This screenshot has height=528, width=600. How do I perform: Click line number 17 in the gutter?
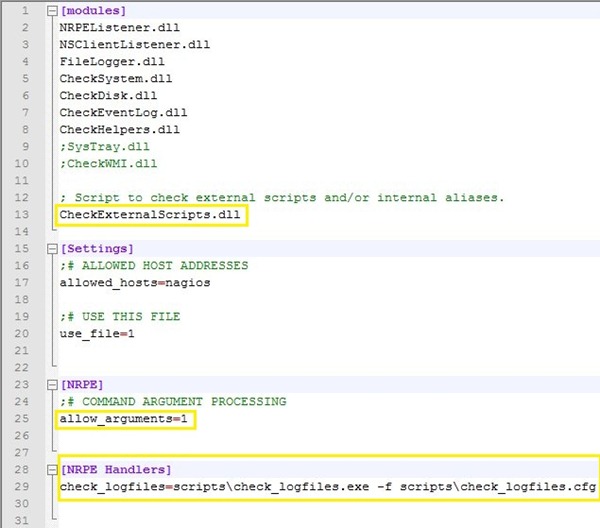pyautogui.click(x=22, y=283)
